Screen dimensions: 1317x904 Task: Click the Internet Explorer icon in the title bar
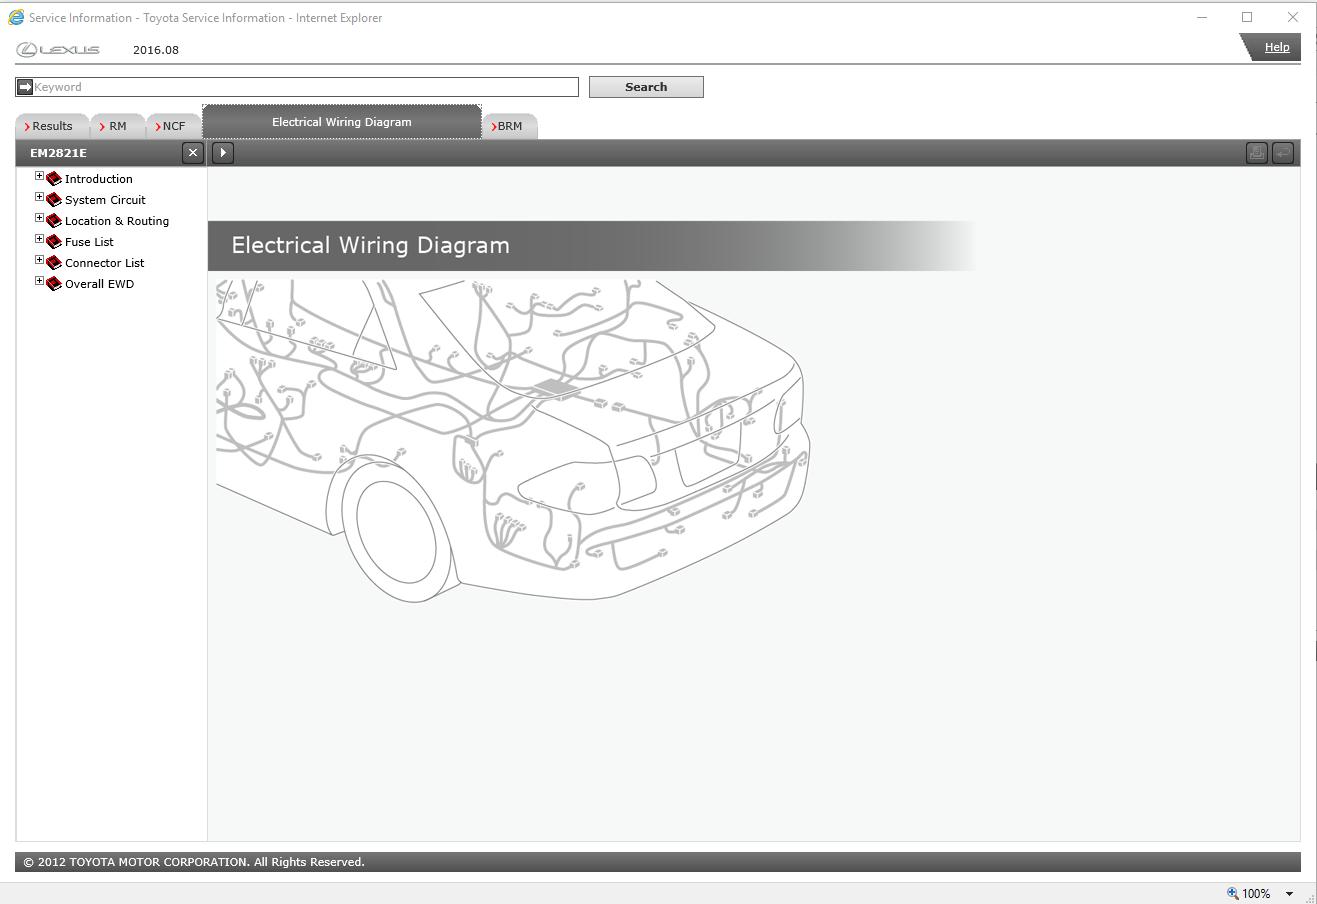pyautogui.click(x=16, y=17)
